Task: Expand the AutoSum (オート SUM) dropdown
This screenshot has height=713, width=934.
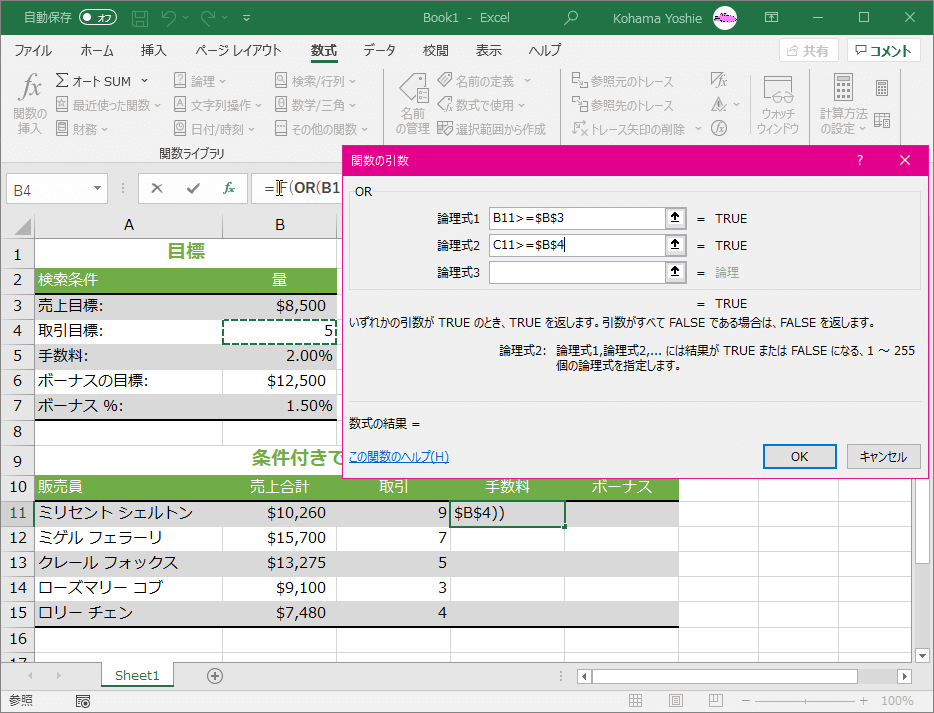Action: click(144, 81)
